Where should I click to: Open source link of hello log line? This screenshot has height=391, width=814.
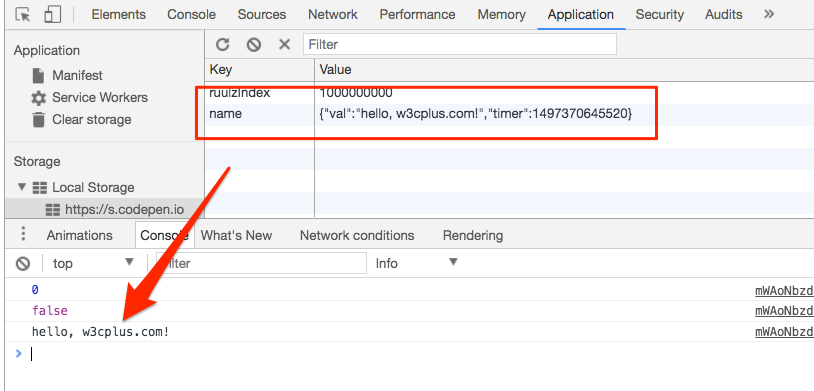coord(784,332)
